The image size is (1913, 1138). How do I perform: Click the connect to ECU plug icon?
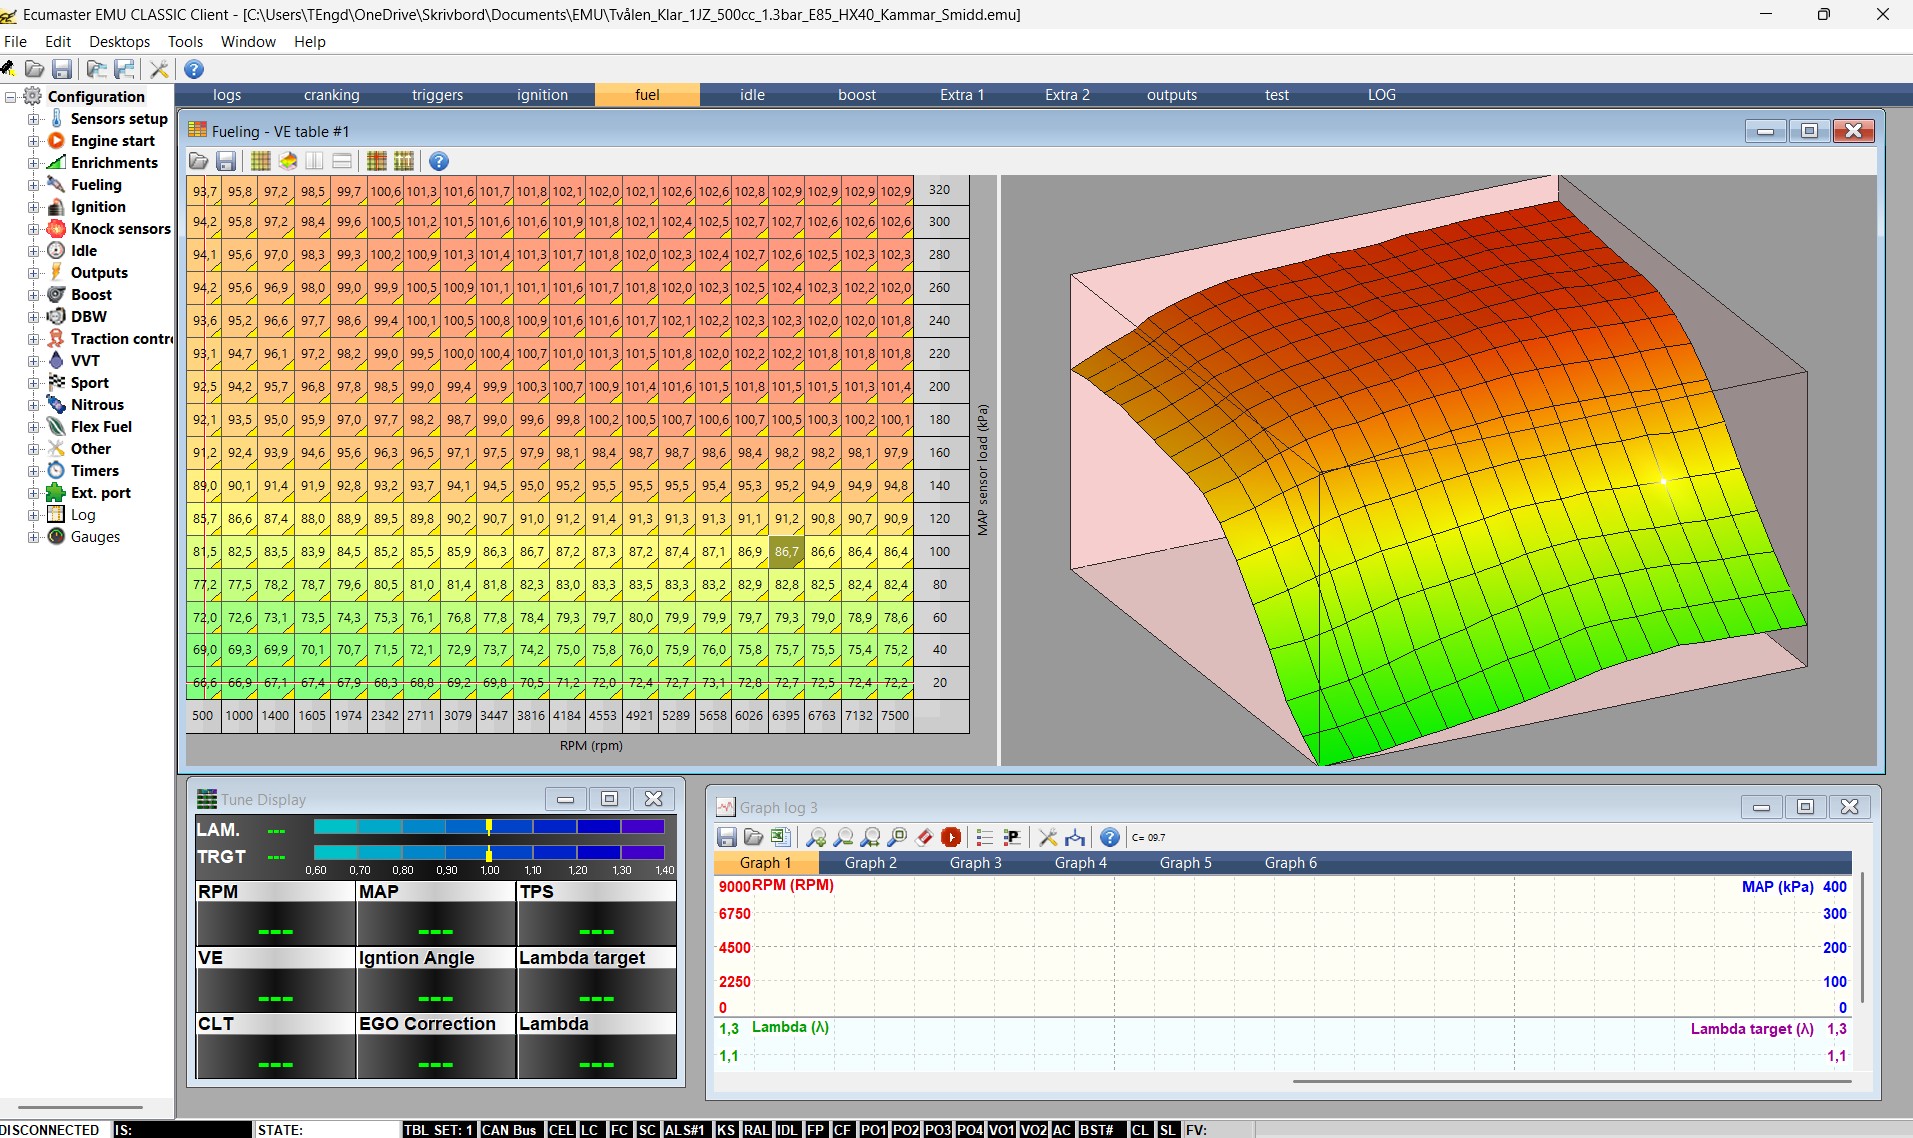point(7,69)
